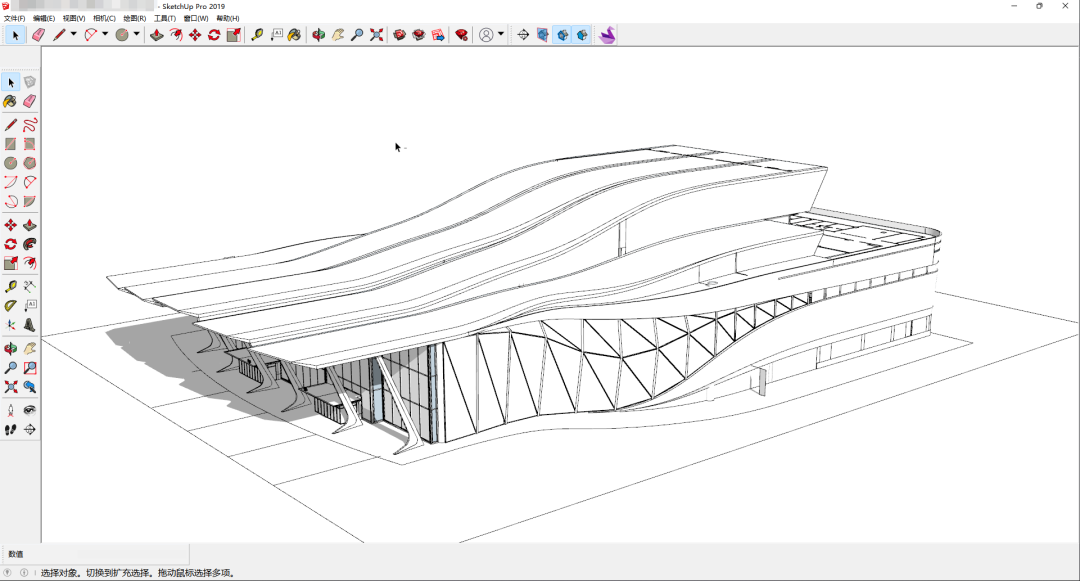Pick the Freehand drawing tool
Image resolution: width=1080 pixels, height=581 pixels.
(30, 125)
